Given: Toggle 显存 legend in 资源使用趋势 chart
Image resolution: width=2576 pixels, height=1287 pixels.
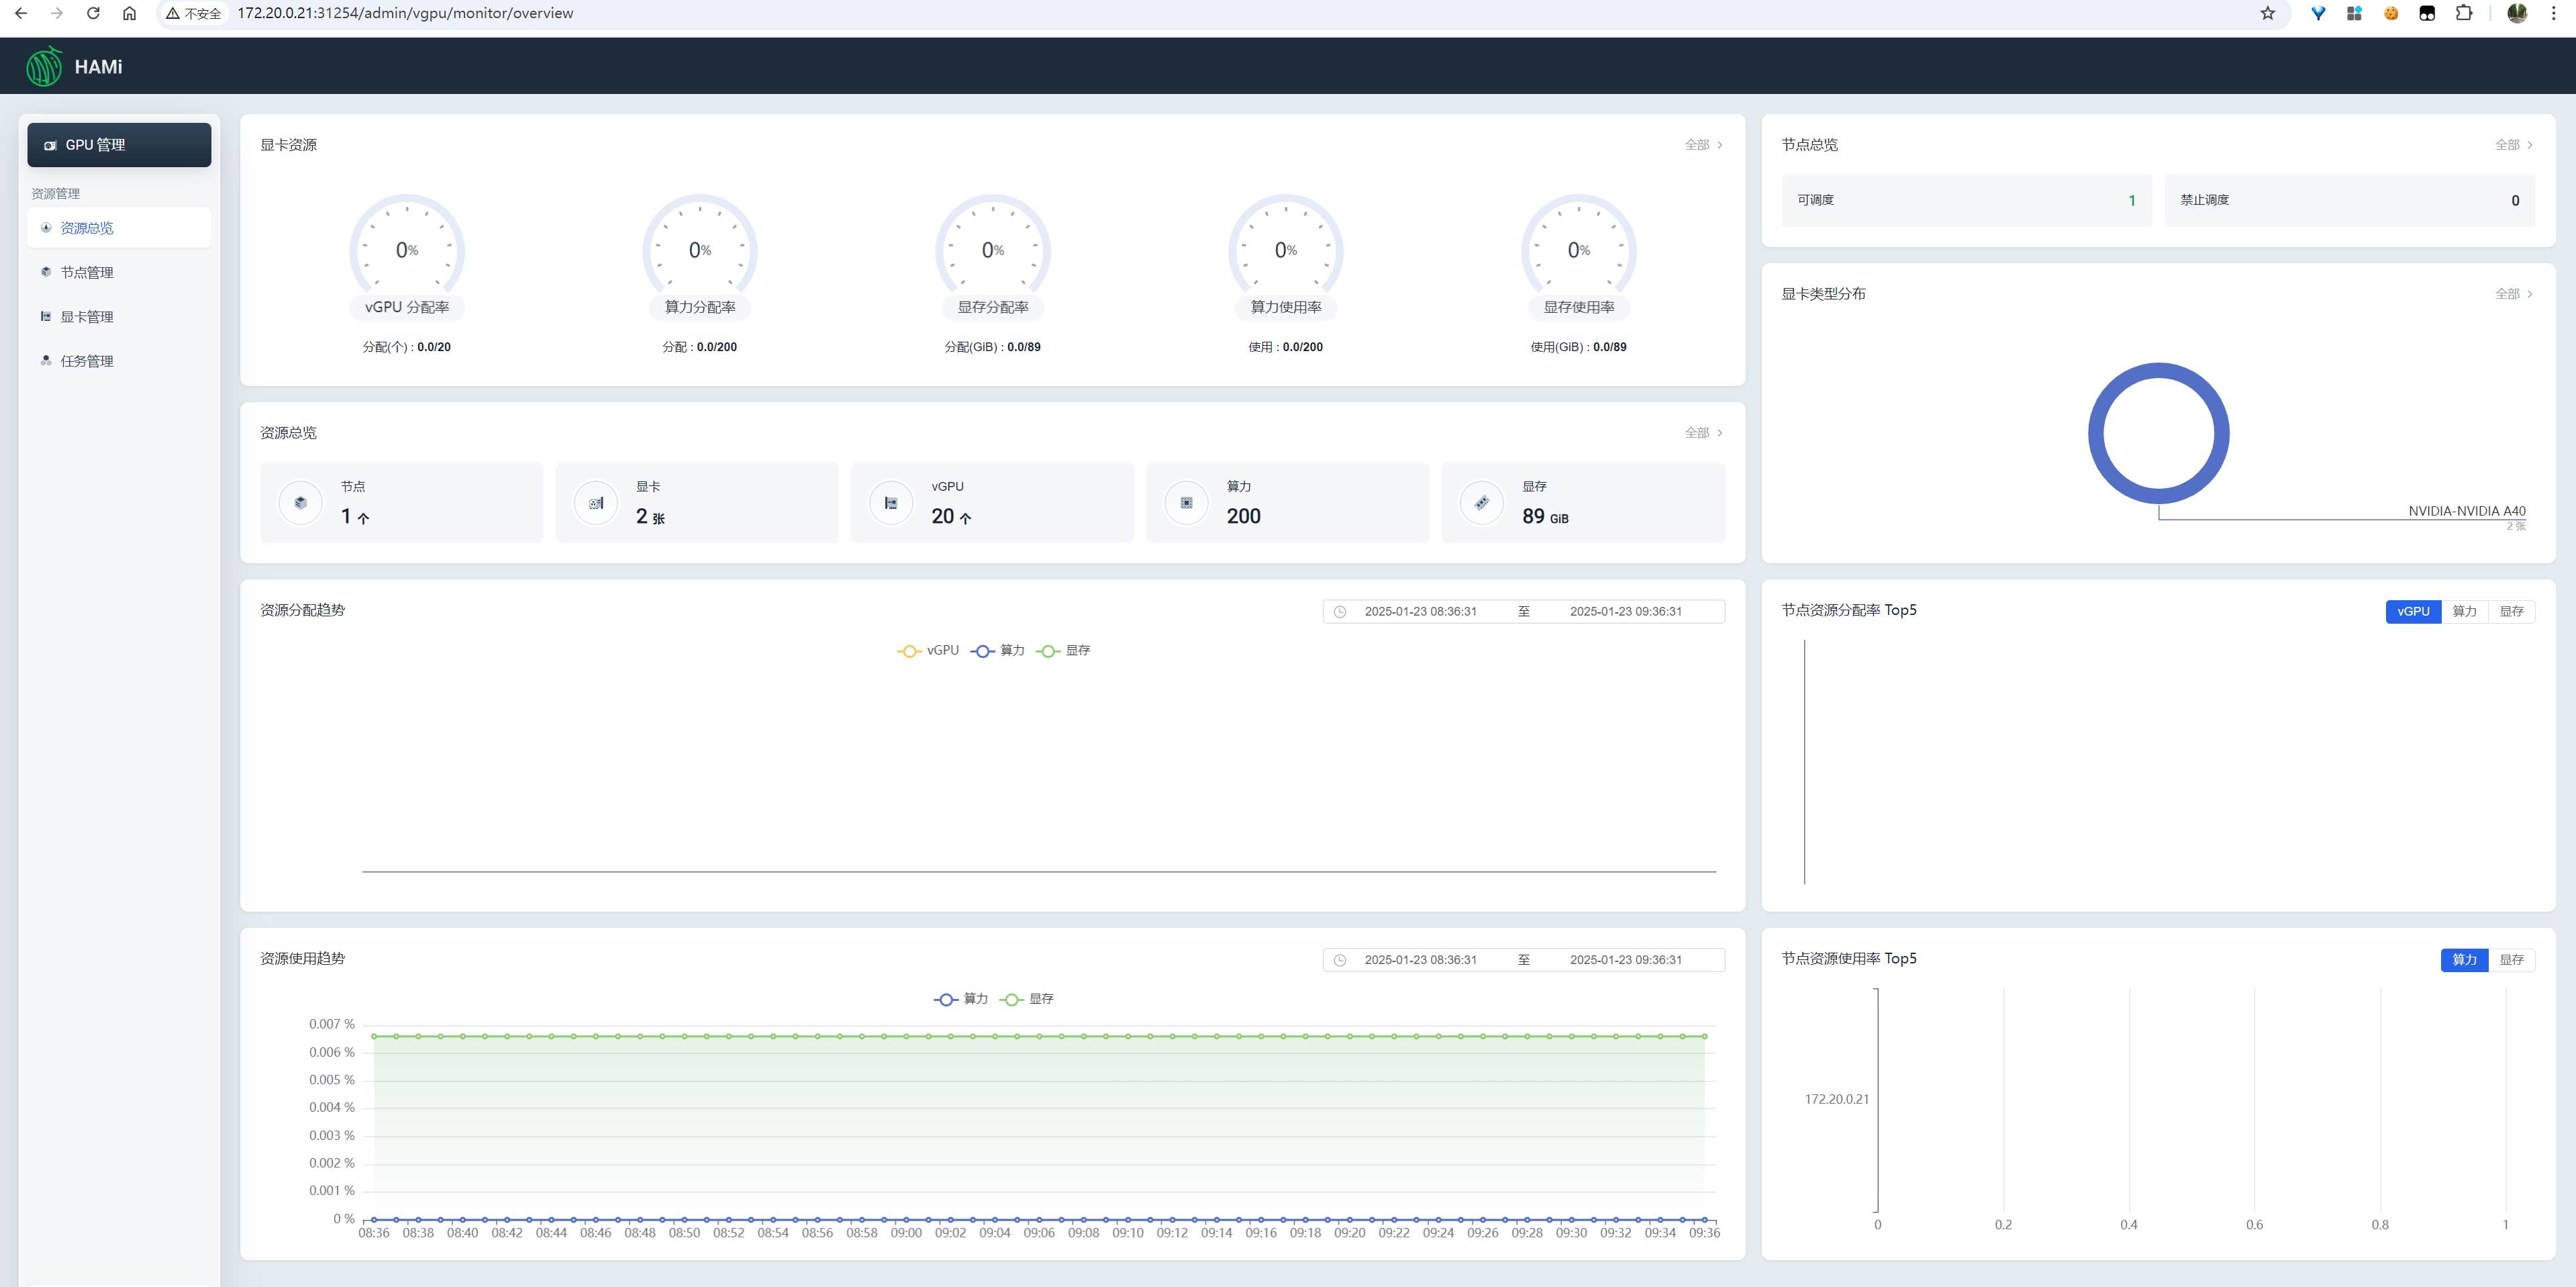Looking at the screenshot, I should click(1027, 999).
